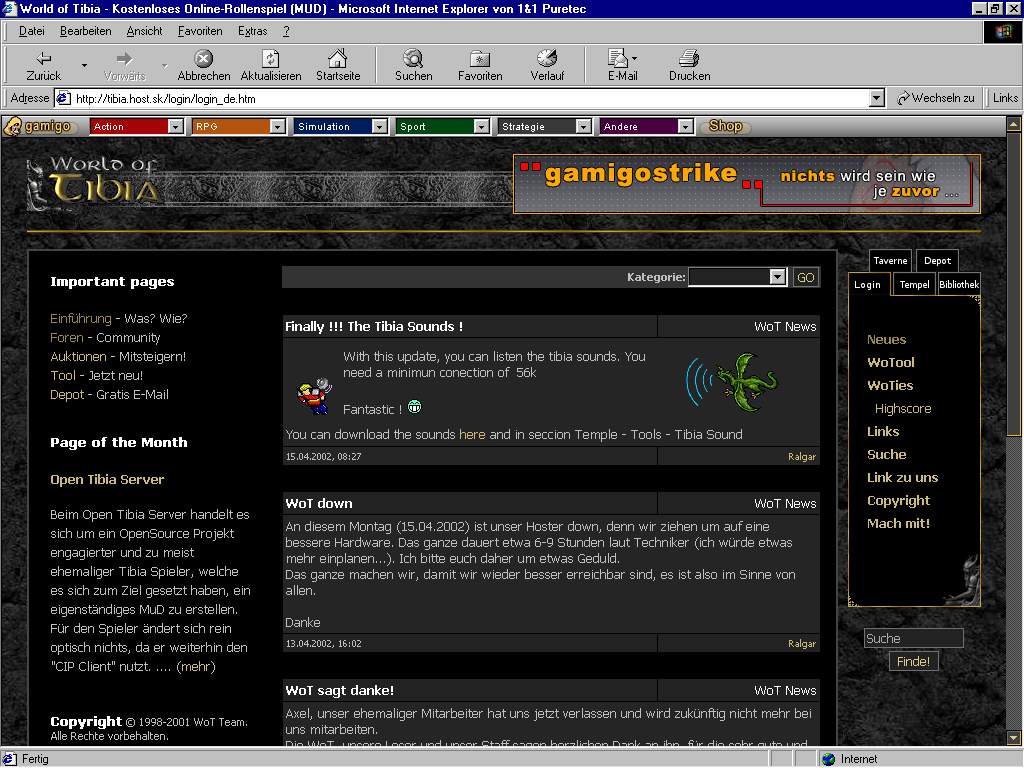
Task: Stop loading with the Abbrechen icon
Action: (204, 59)
